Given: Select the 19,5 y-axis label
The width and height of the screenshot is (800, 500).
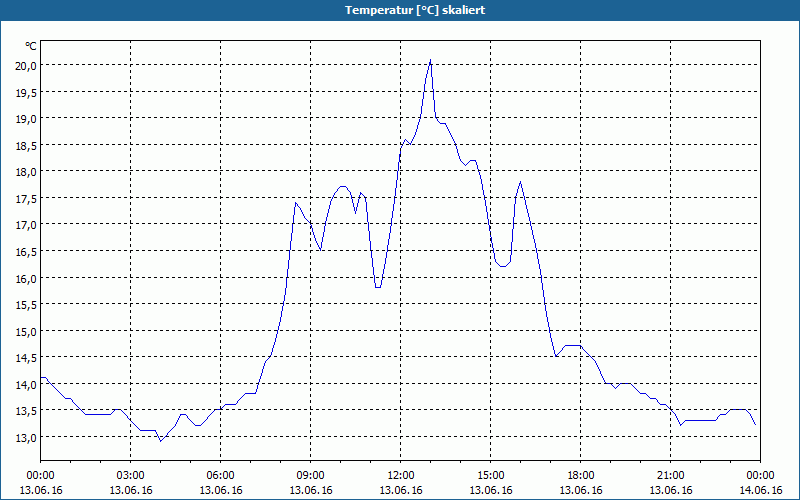Looking at the screenshot, I should (x=26, y=92).
